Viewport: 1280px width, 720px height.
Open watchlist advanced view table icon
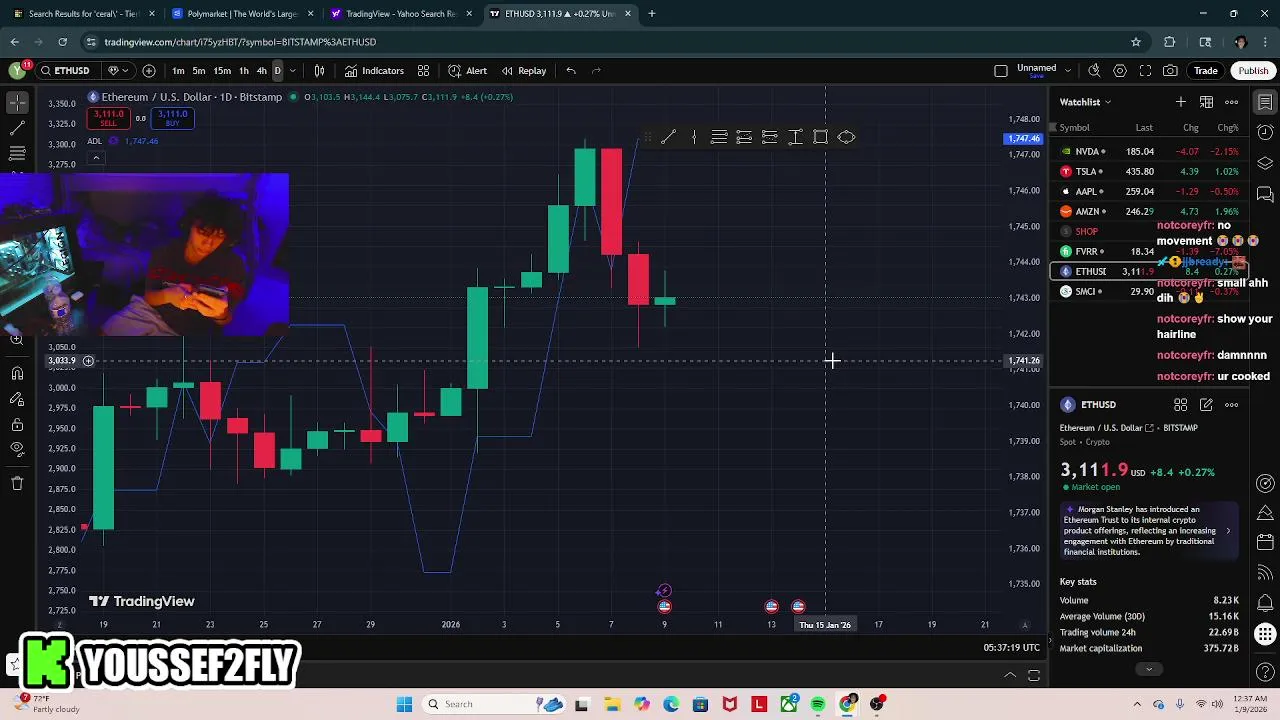(x=1206, y=102)
